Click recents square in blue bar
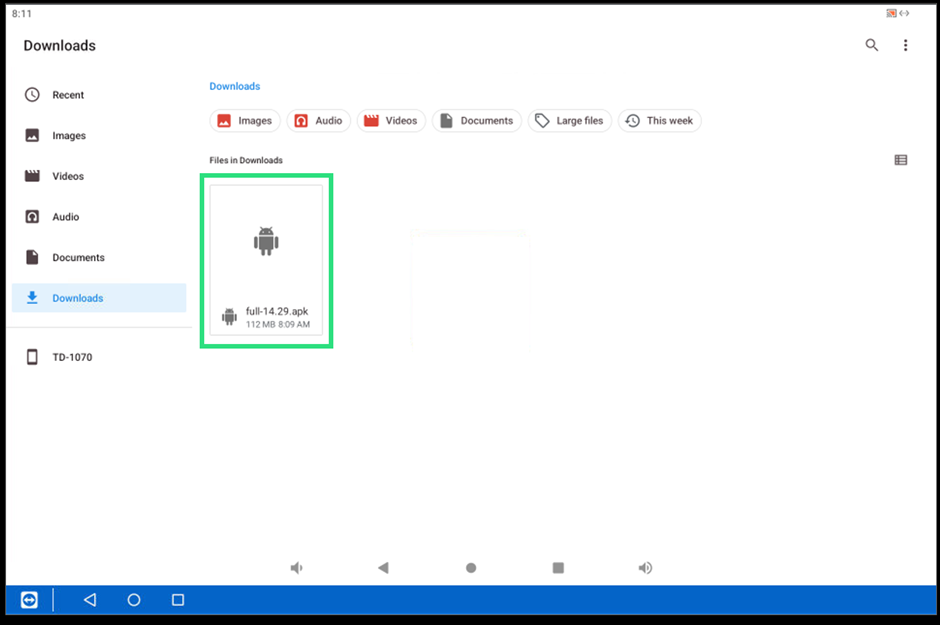Viewport: 940px width, 625px height. [178, 600]
